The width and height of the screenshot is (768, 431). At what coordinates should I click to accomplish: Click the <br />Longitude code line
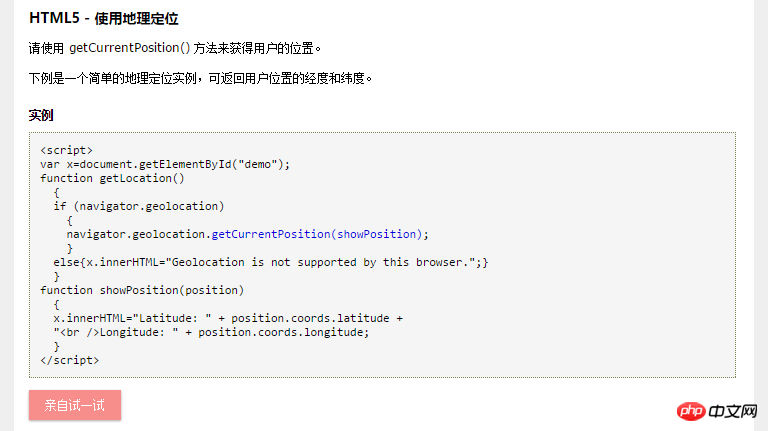point(211,332)
